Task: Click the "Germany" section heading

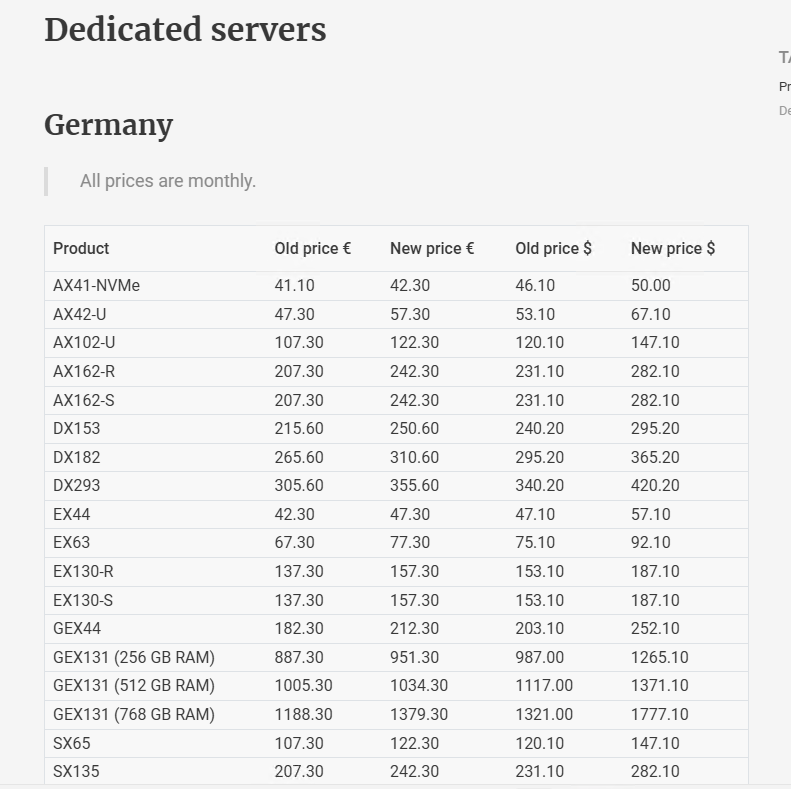Action: tap(108, 125)
